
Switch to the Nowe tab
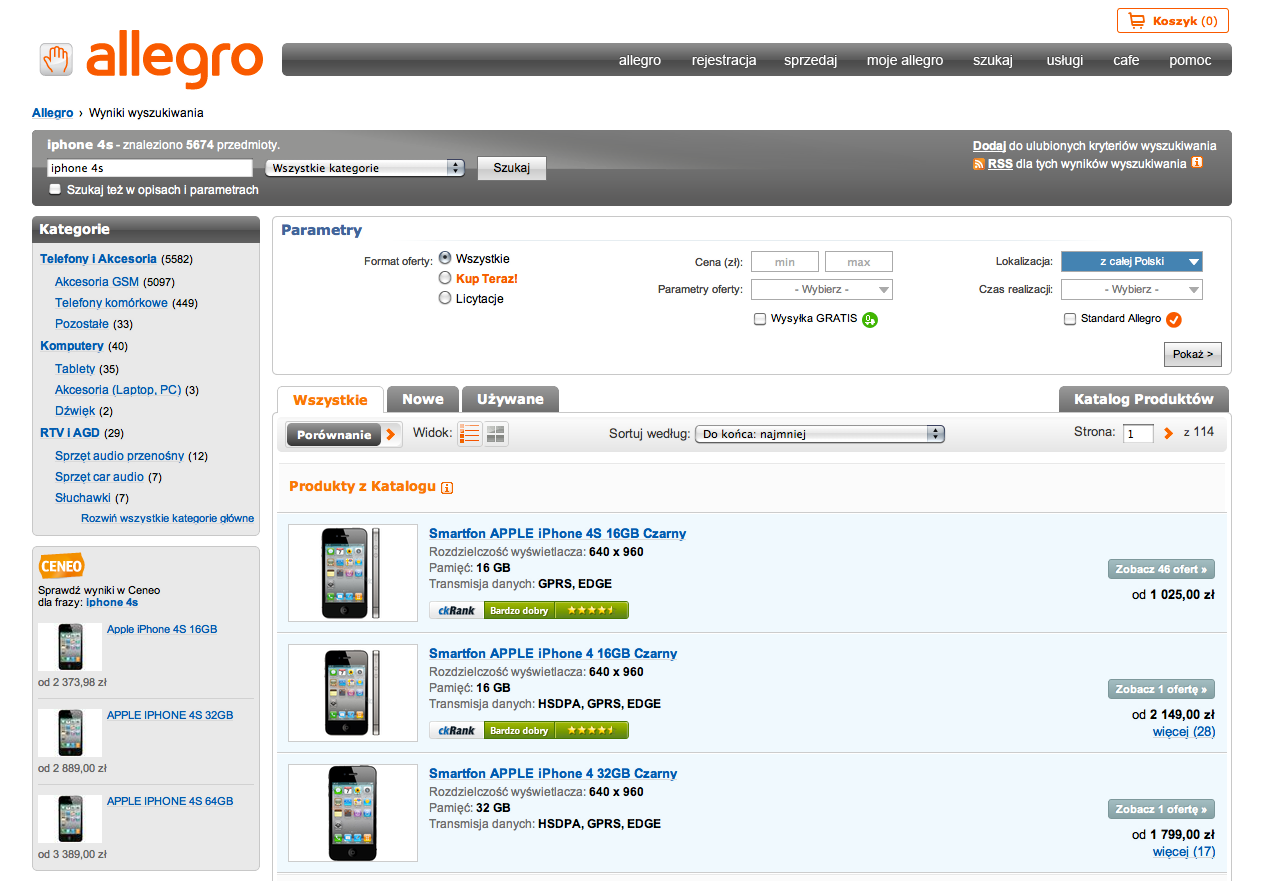click(x=423, y=399)
